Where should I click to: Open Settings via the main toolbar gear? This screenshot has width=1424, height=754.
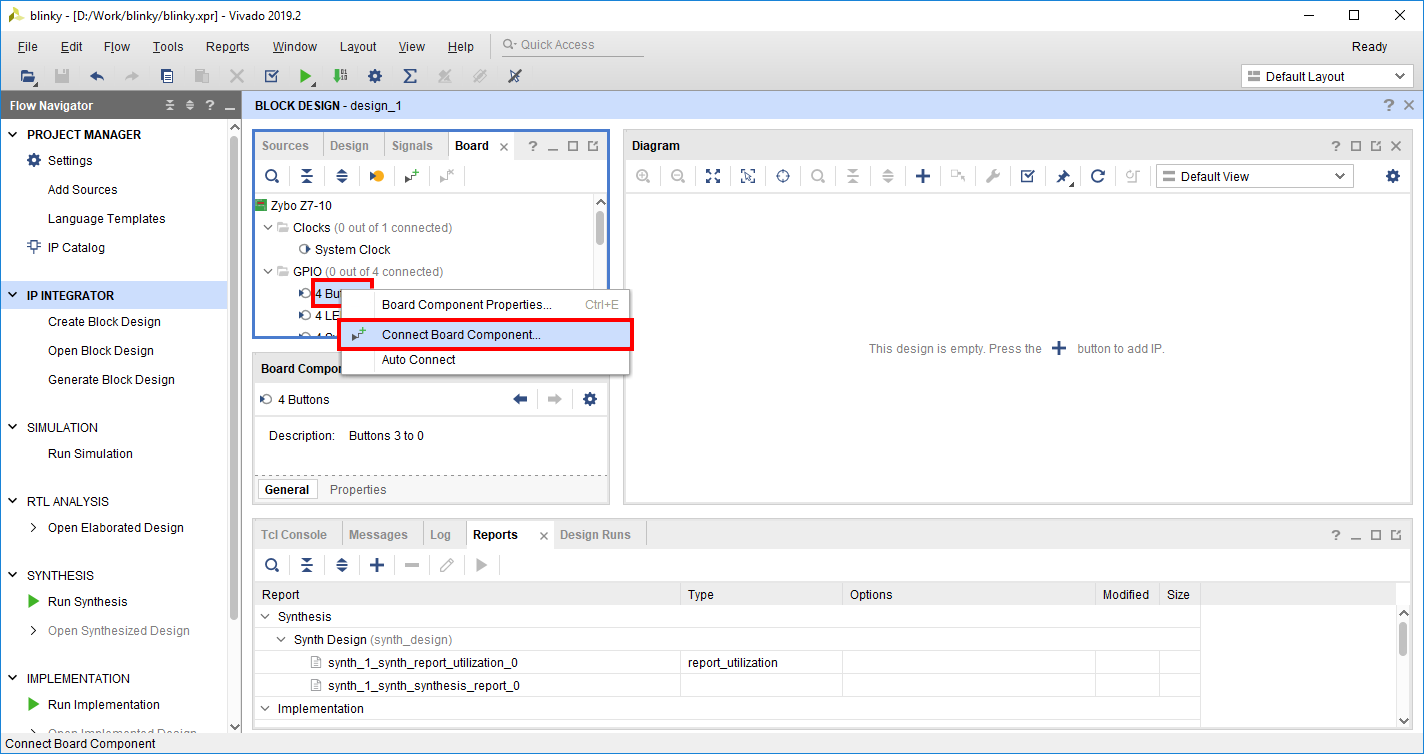[x=375, y=76]
